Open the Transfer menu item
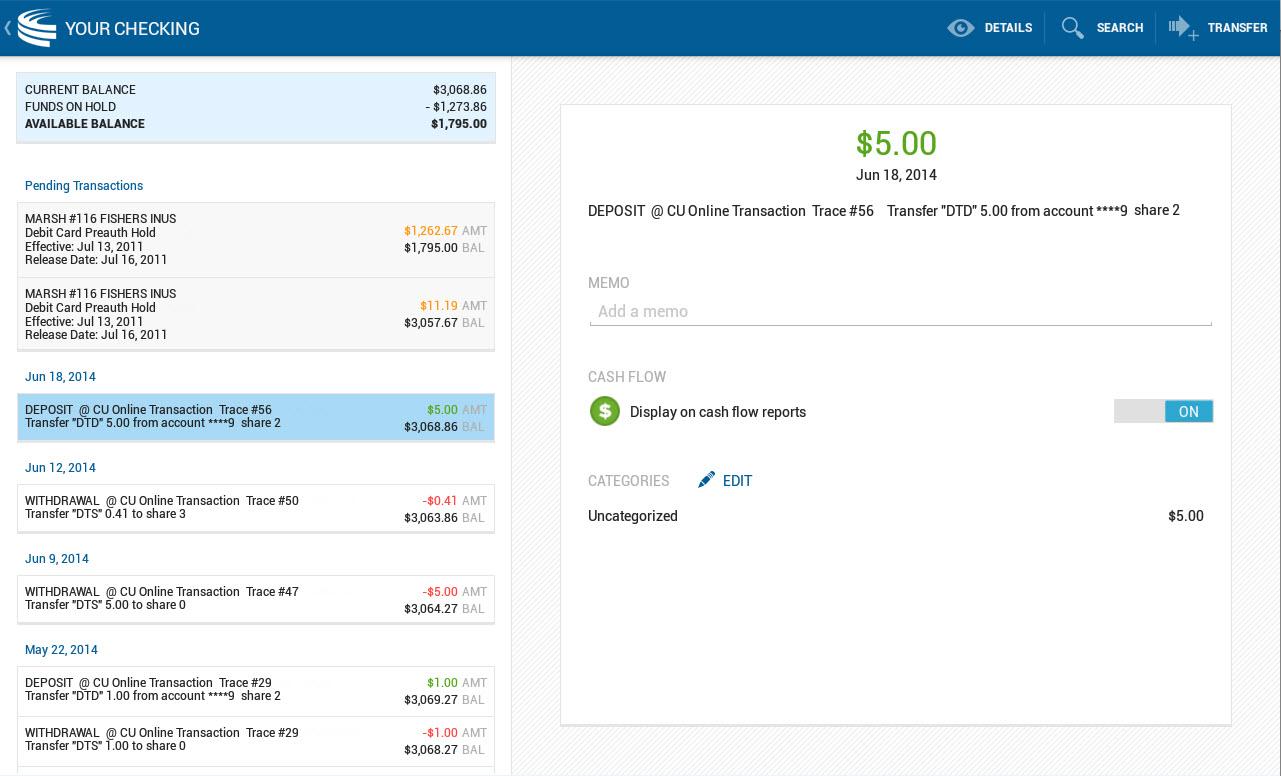The image size is (1281, 776). (x=1237, y=28)
